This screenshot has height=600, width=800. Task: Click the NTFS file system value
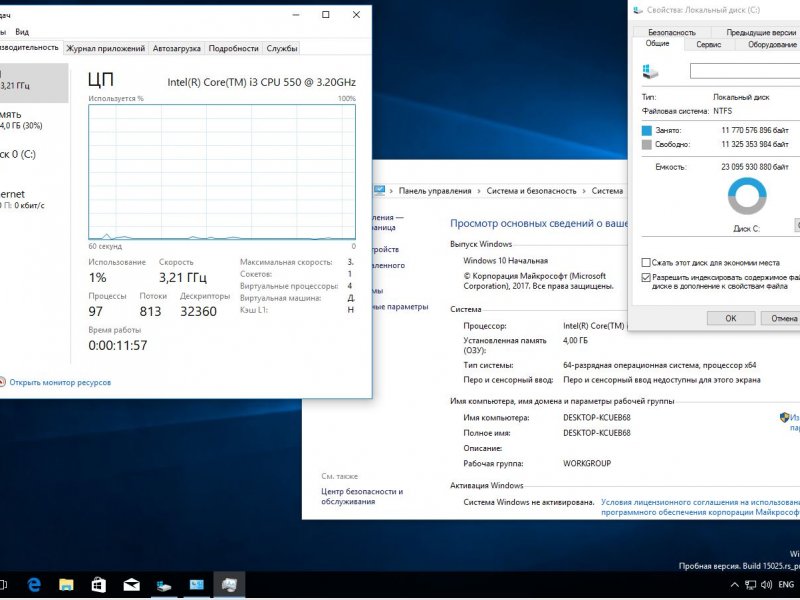722,111
